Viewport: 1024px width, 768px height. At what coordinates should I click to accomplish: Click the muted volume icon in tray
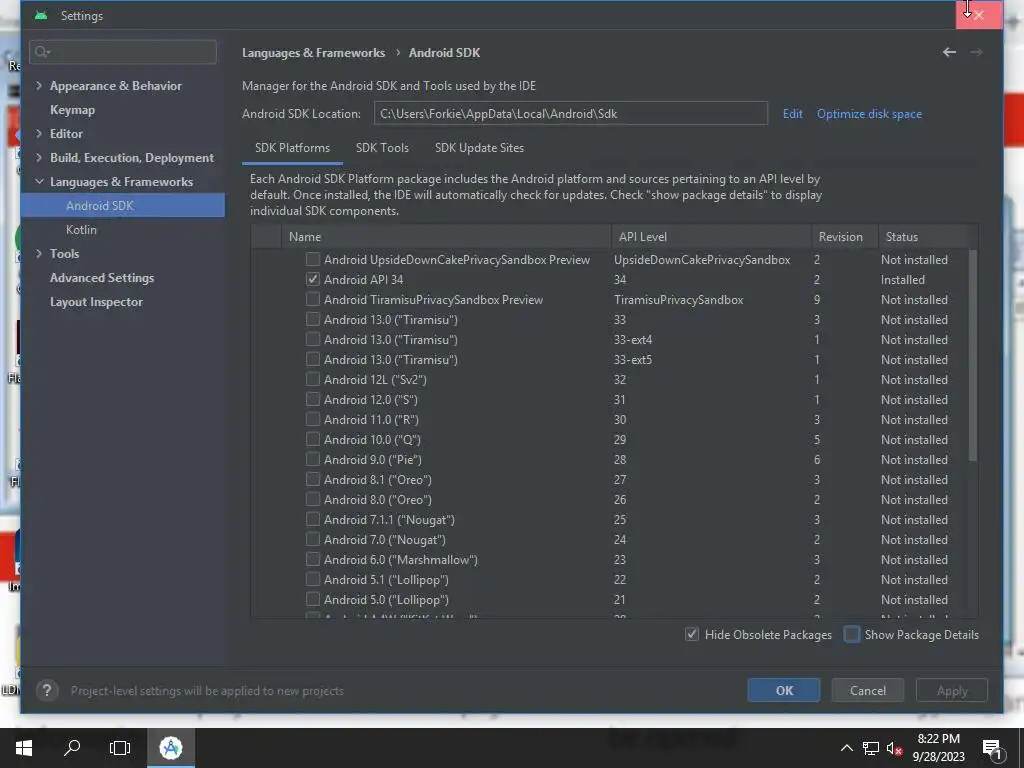(x=895, y=748)
